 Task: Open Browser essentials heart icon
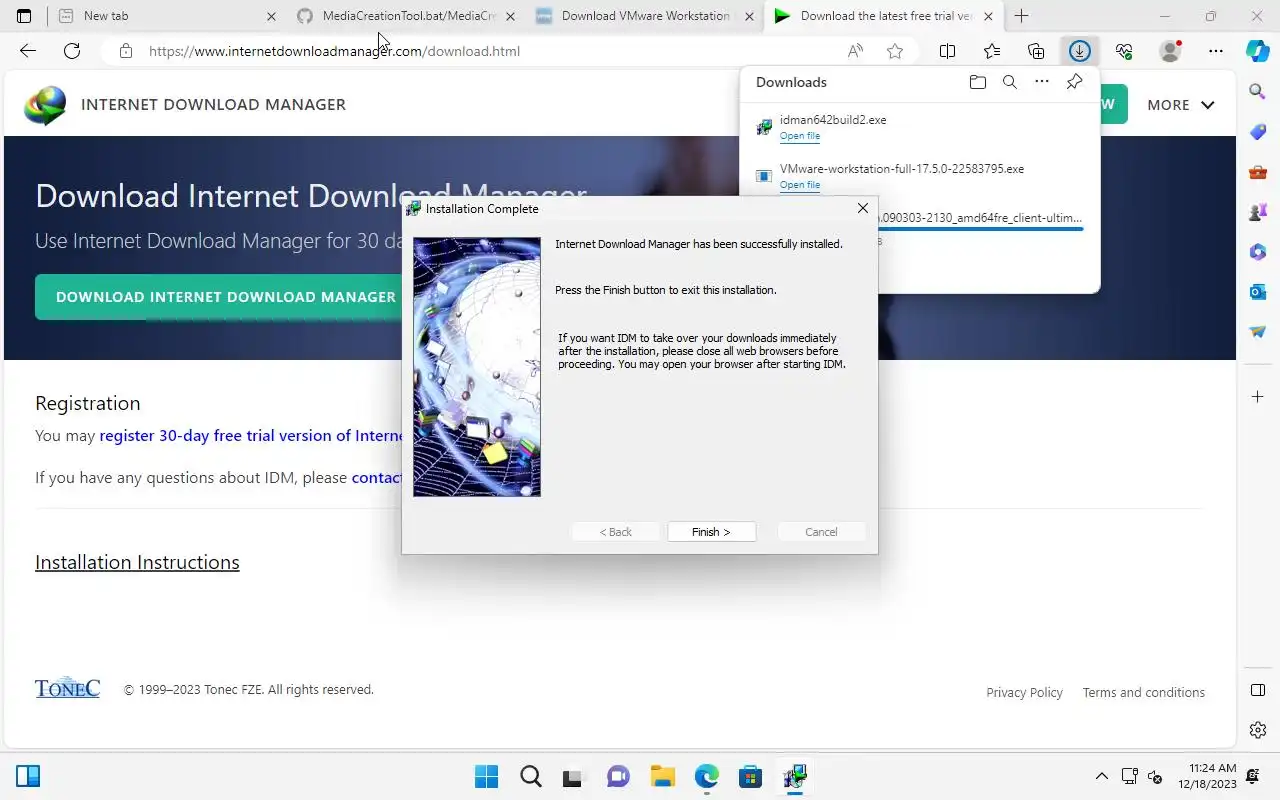click(1124, 51)
